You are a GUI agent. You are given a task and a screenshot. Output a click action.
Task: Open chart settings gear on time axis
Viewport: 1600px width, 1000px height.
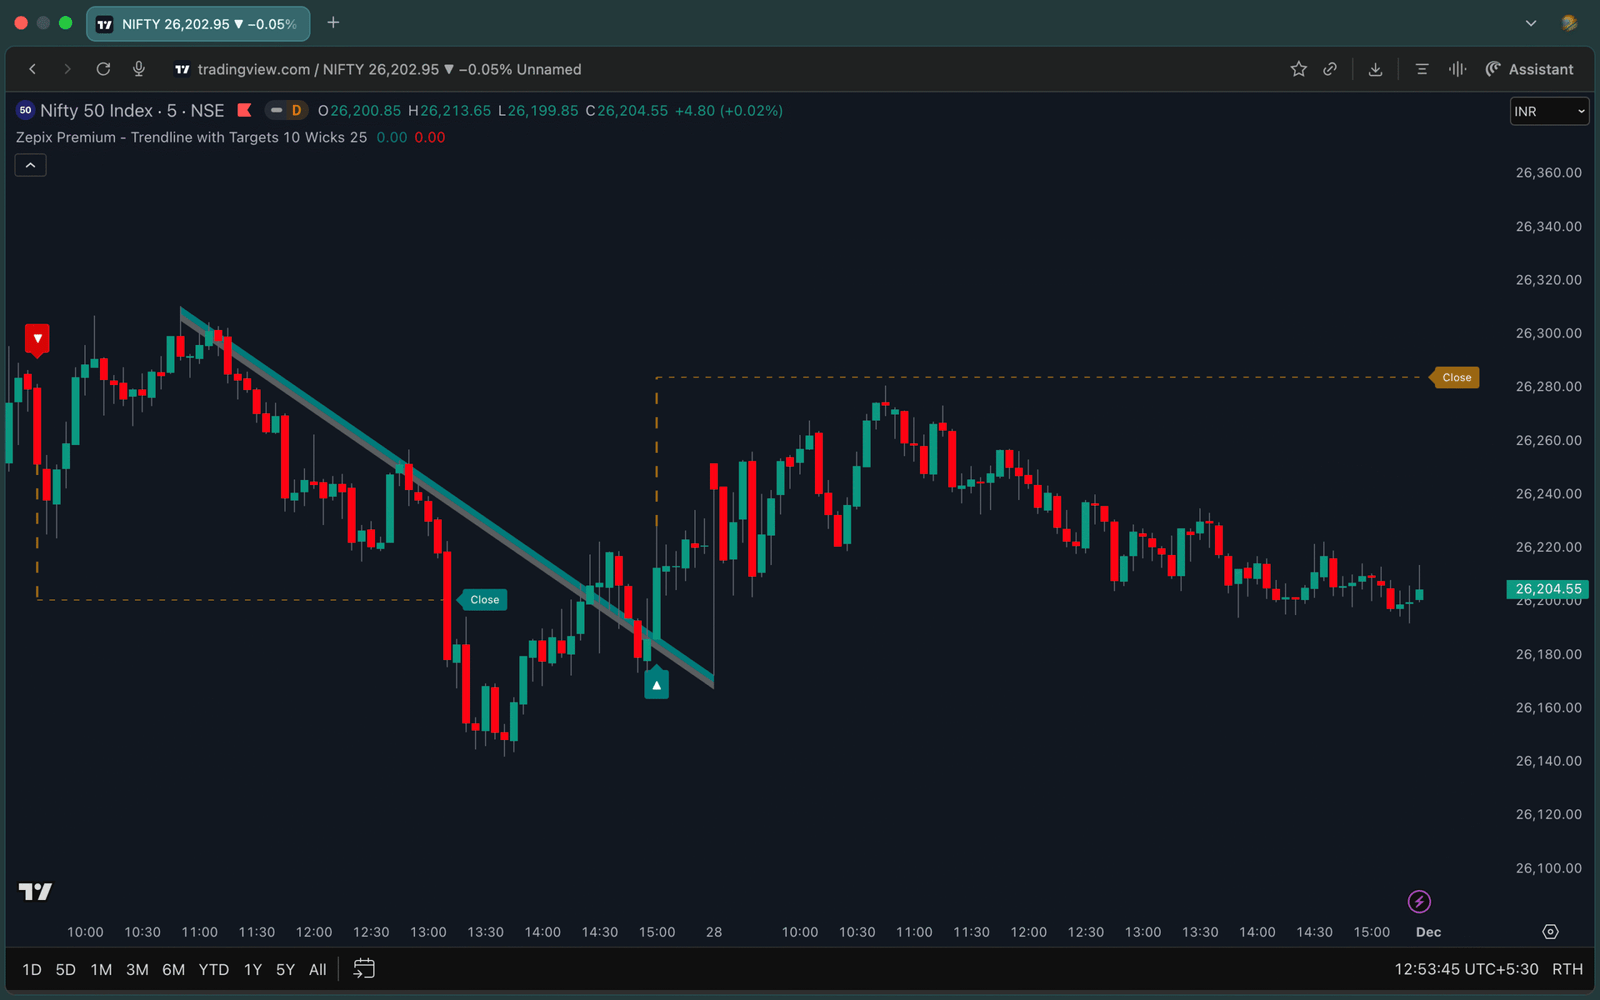pos(1550,932)
